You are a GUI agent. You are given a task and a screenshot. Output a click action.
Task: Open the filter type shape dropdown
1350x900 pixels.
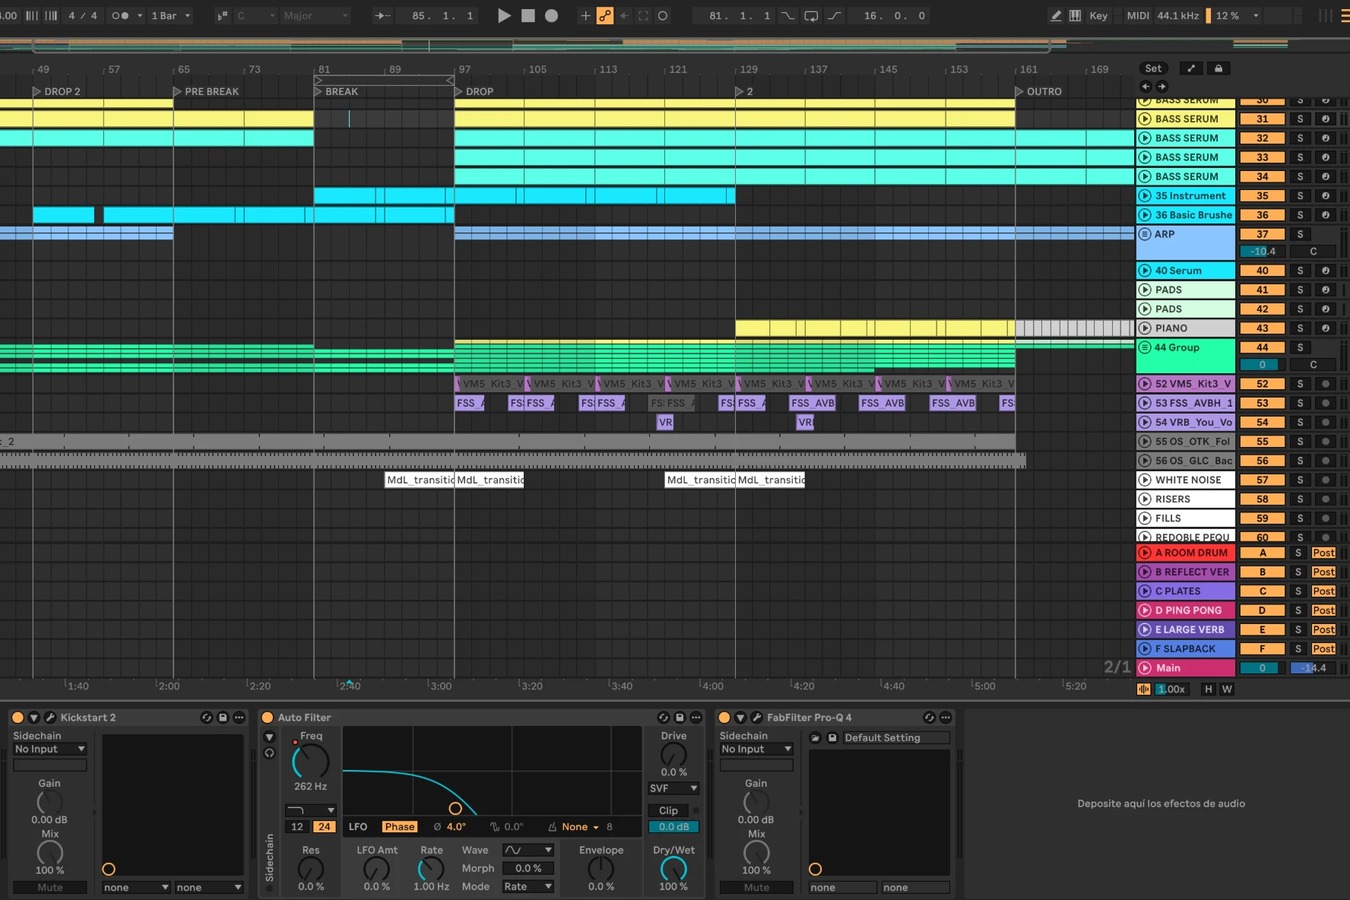click(x=311, y=810)
